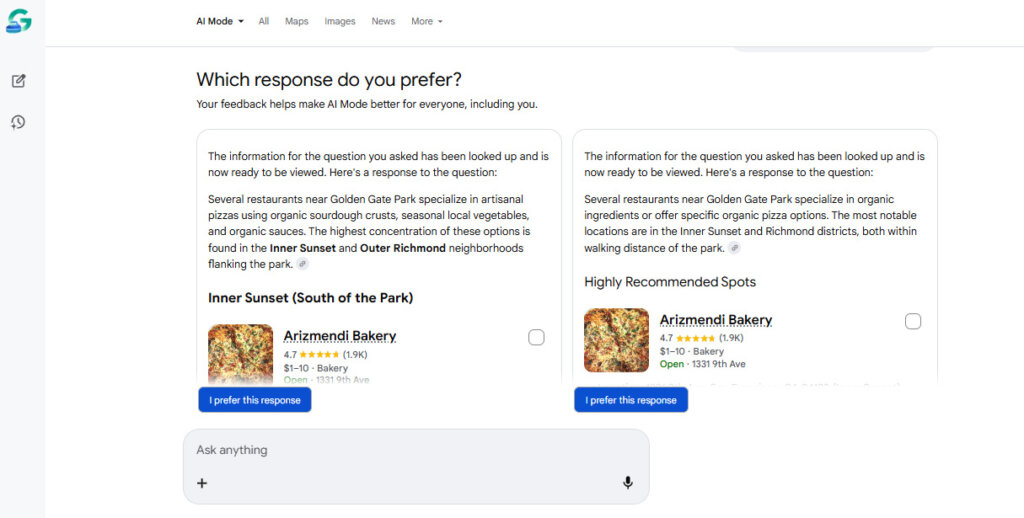Open the News tab

[383, 21]
